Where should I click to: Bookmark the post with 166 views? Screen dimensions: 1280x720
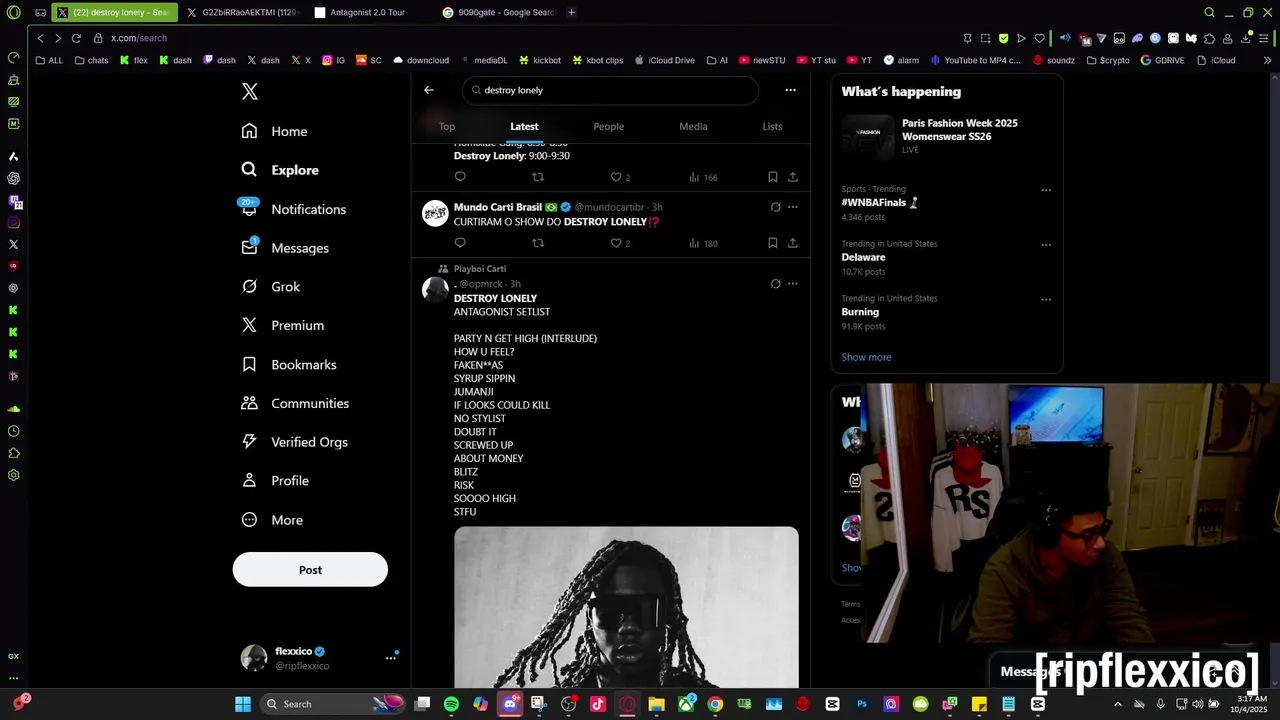pos(773,177)
